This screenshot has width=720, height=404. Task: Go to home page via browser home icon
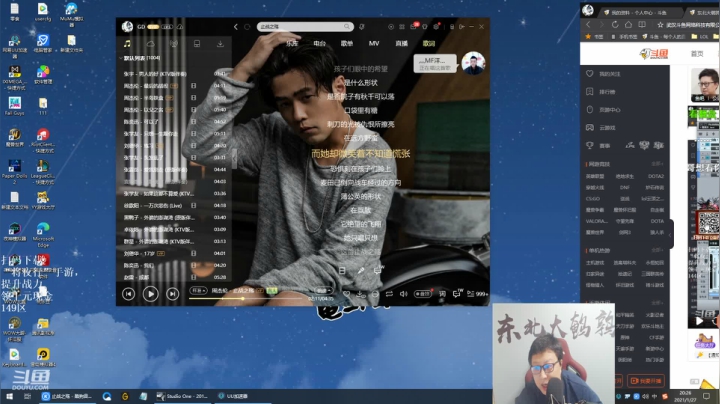(x=628, y=25)
